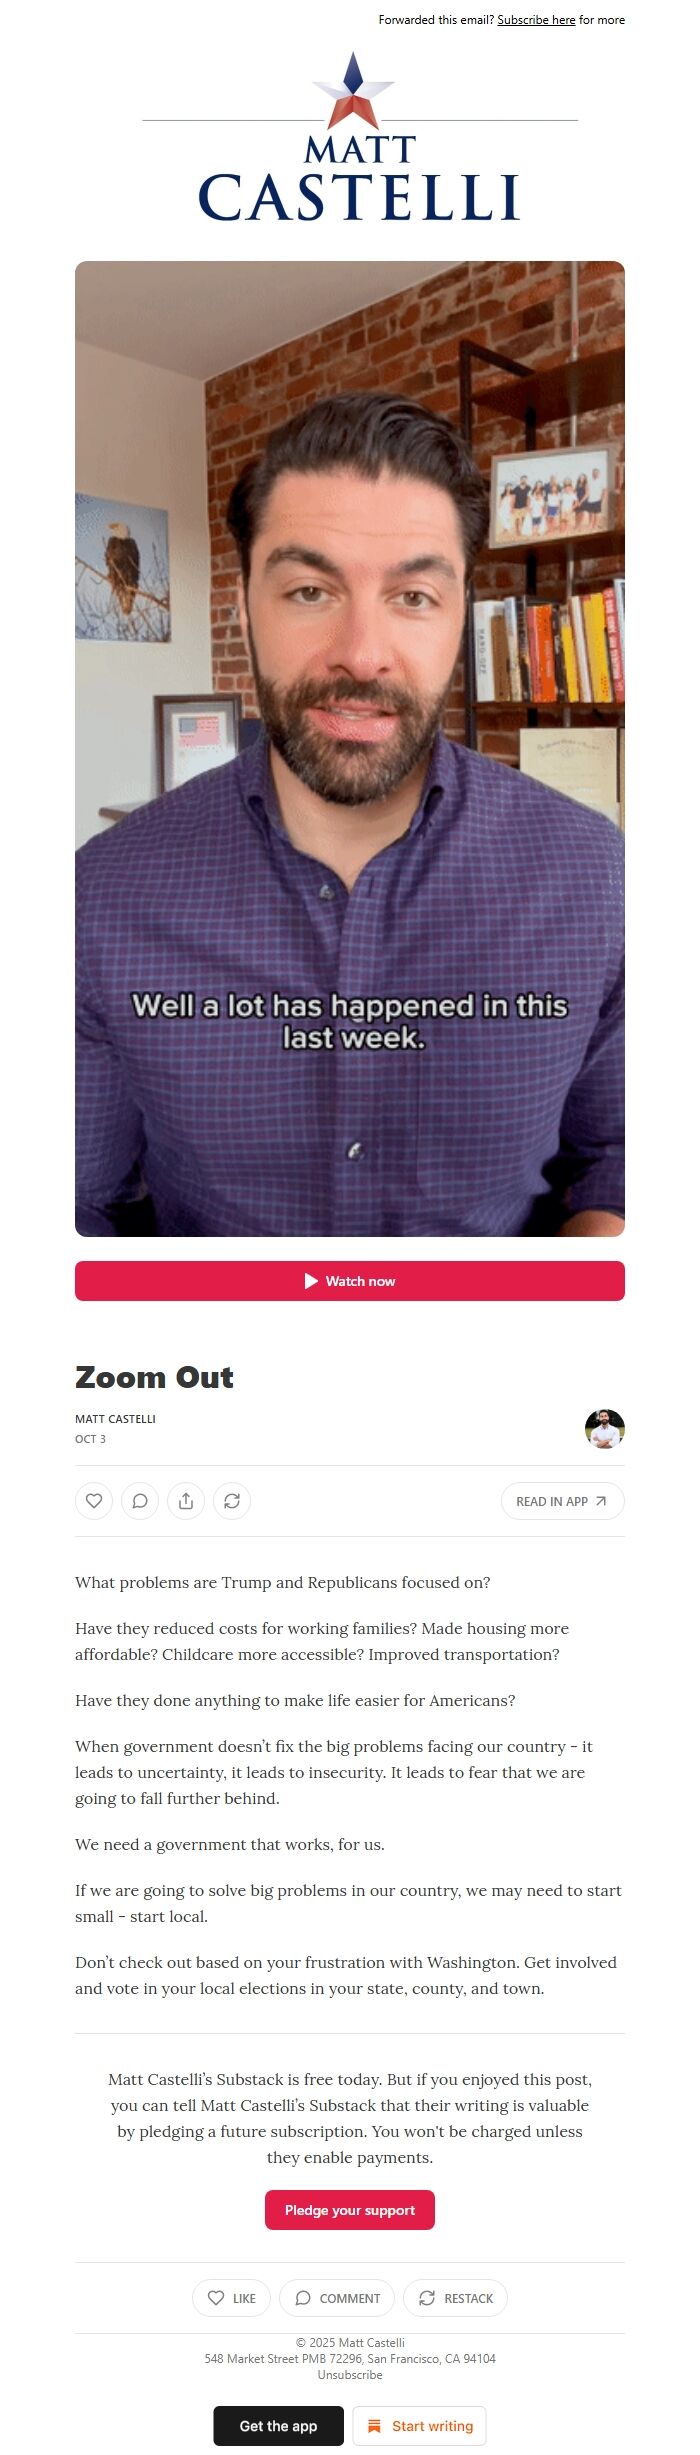Open the video thumbnail of Matt Castelli
The width and height of the screenshot is (700, 2455).
point(350,749)
